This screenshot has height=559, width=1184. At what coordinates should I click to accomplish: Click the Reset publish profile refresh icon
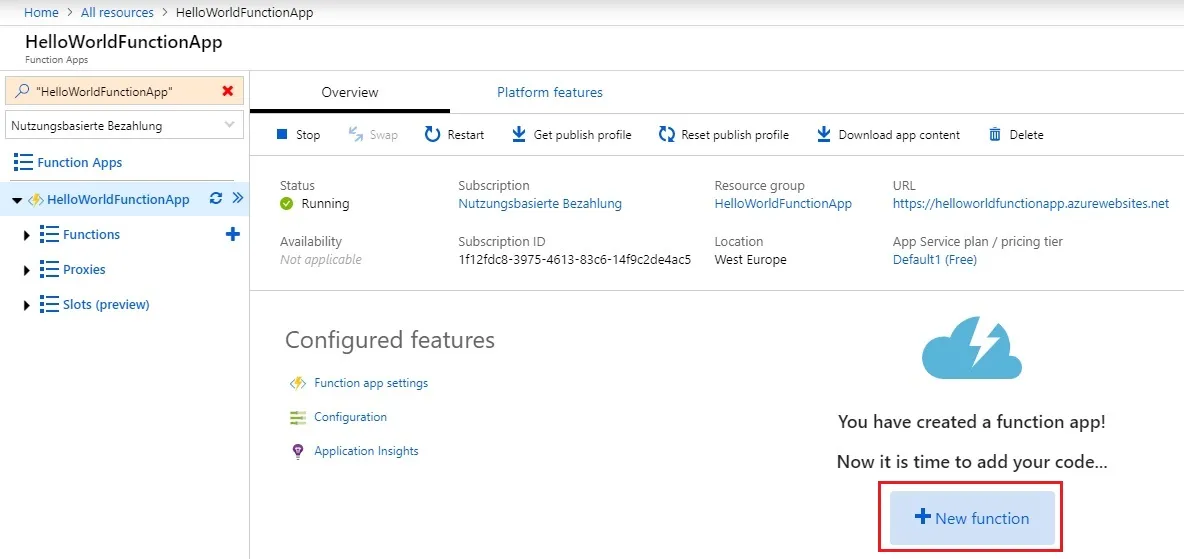(x=666, y=134)
